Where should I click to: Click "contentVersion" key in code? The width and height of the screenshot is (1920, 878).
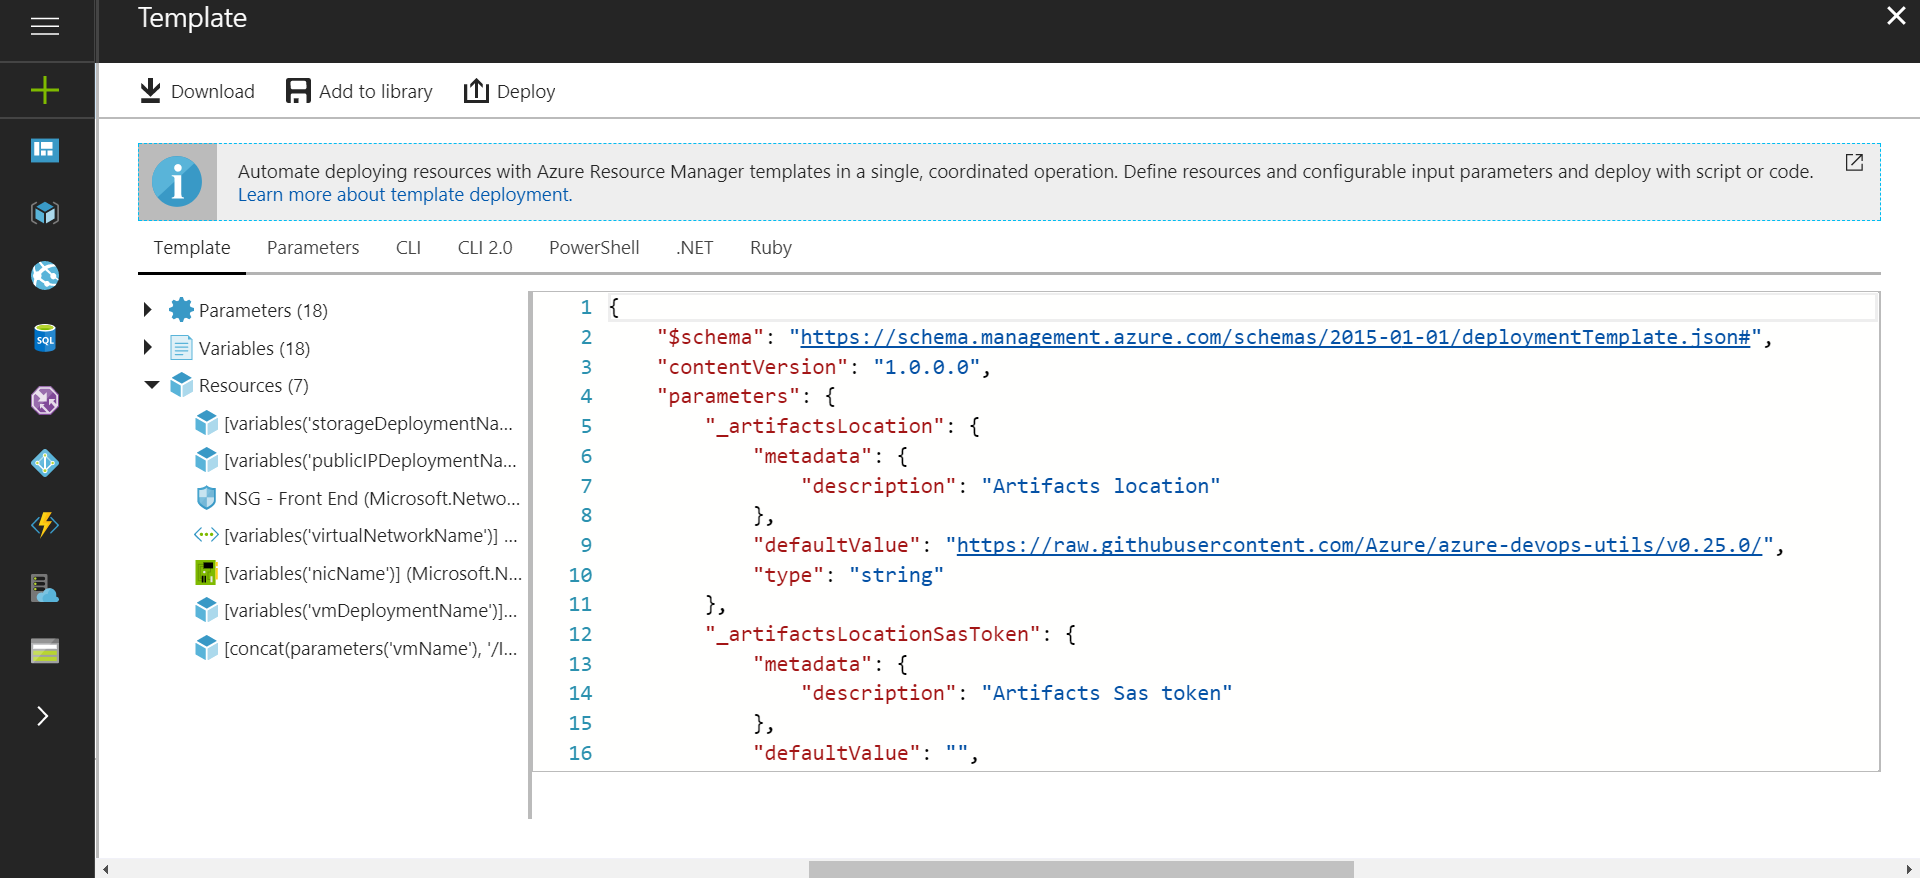pos(752,368)
